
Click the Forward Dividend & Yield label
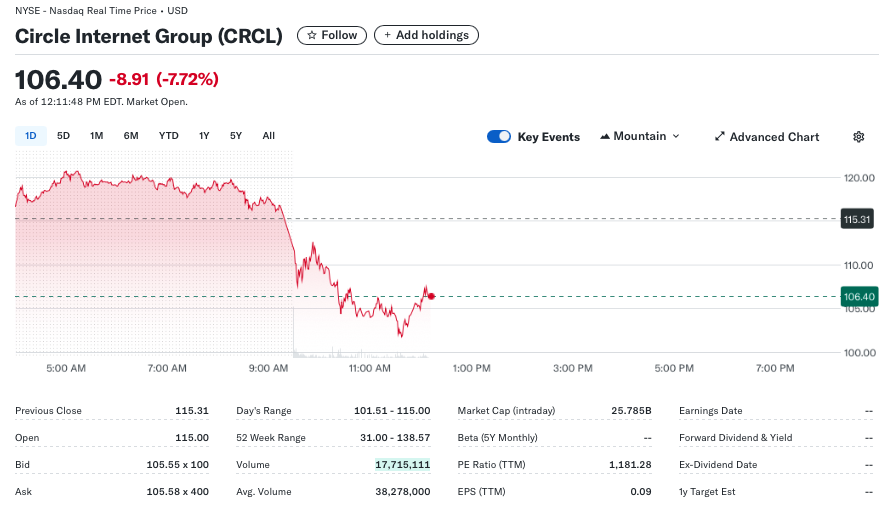(736, 438)
